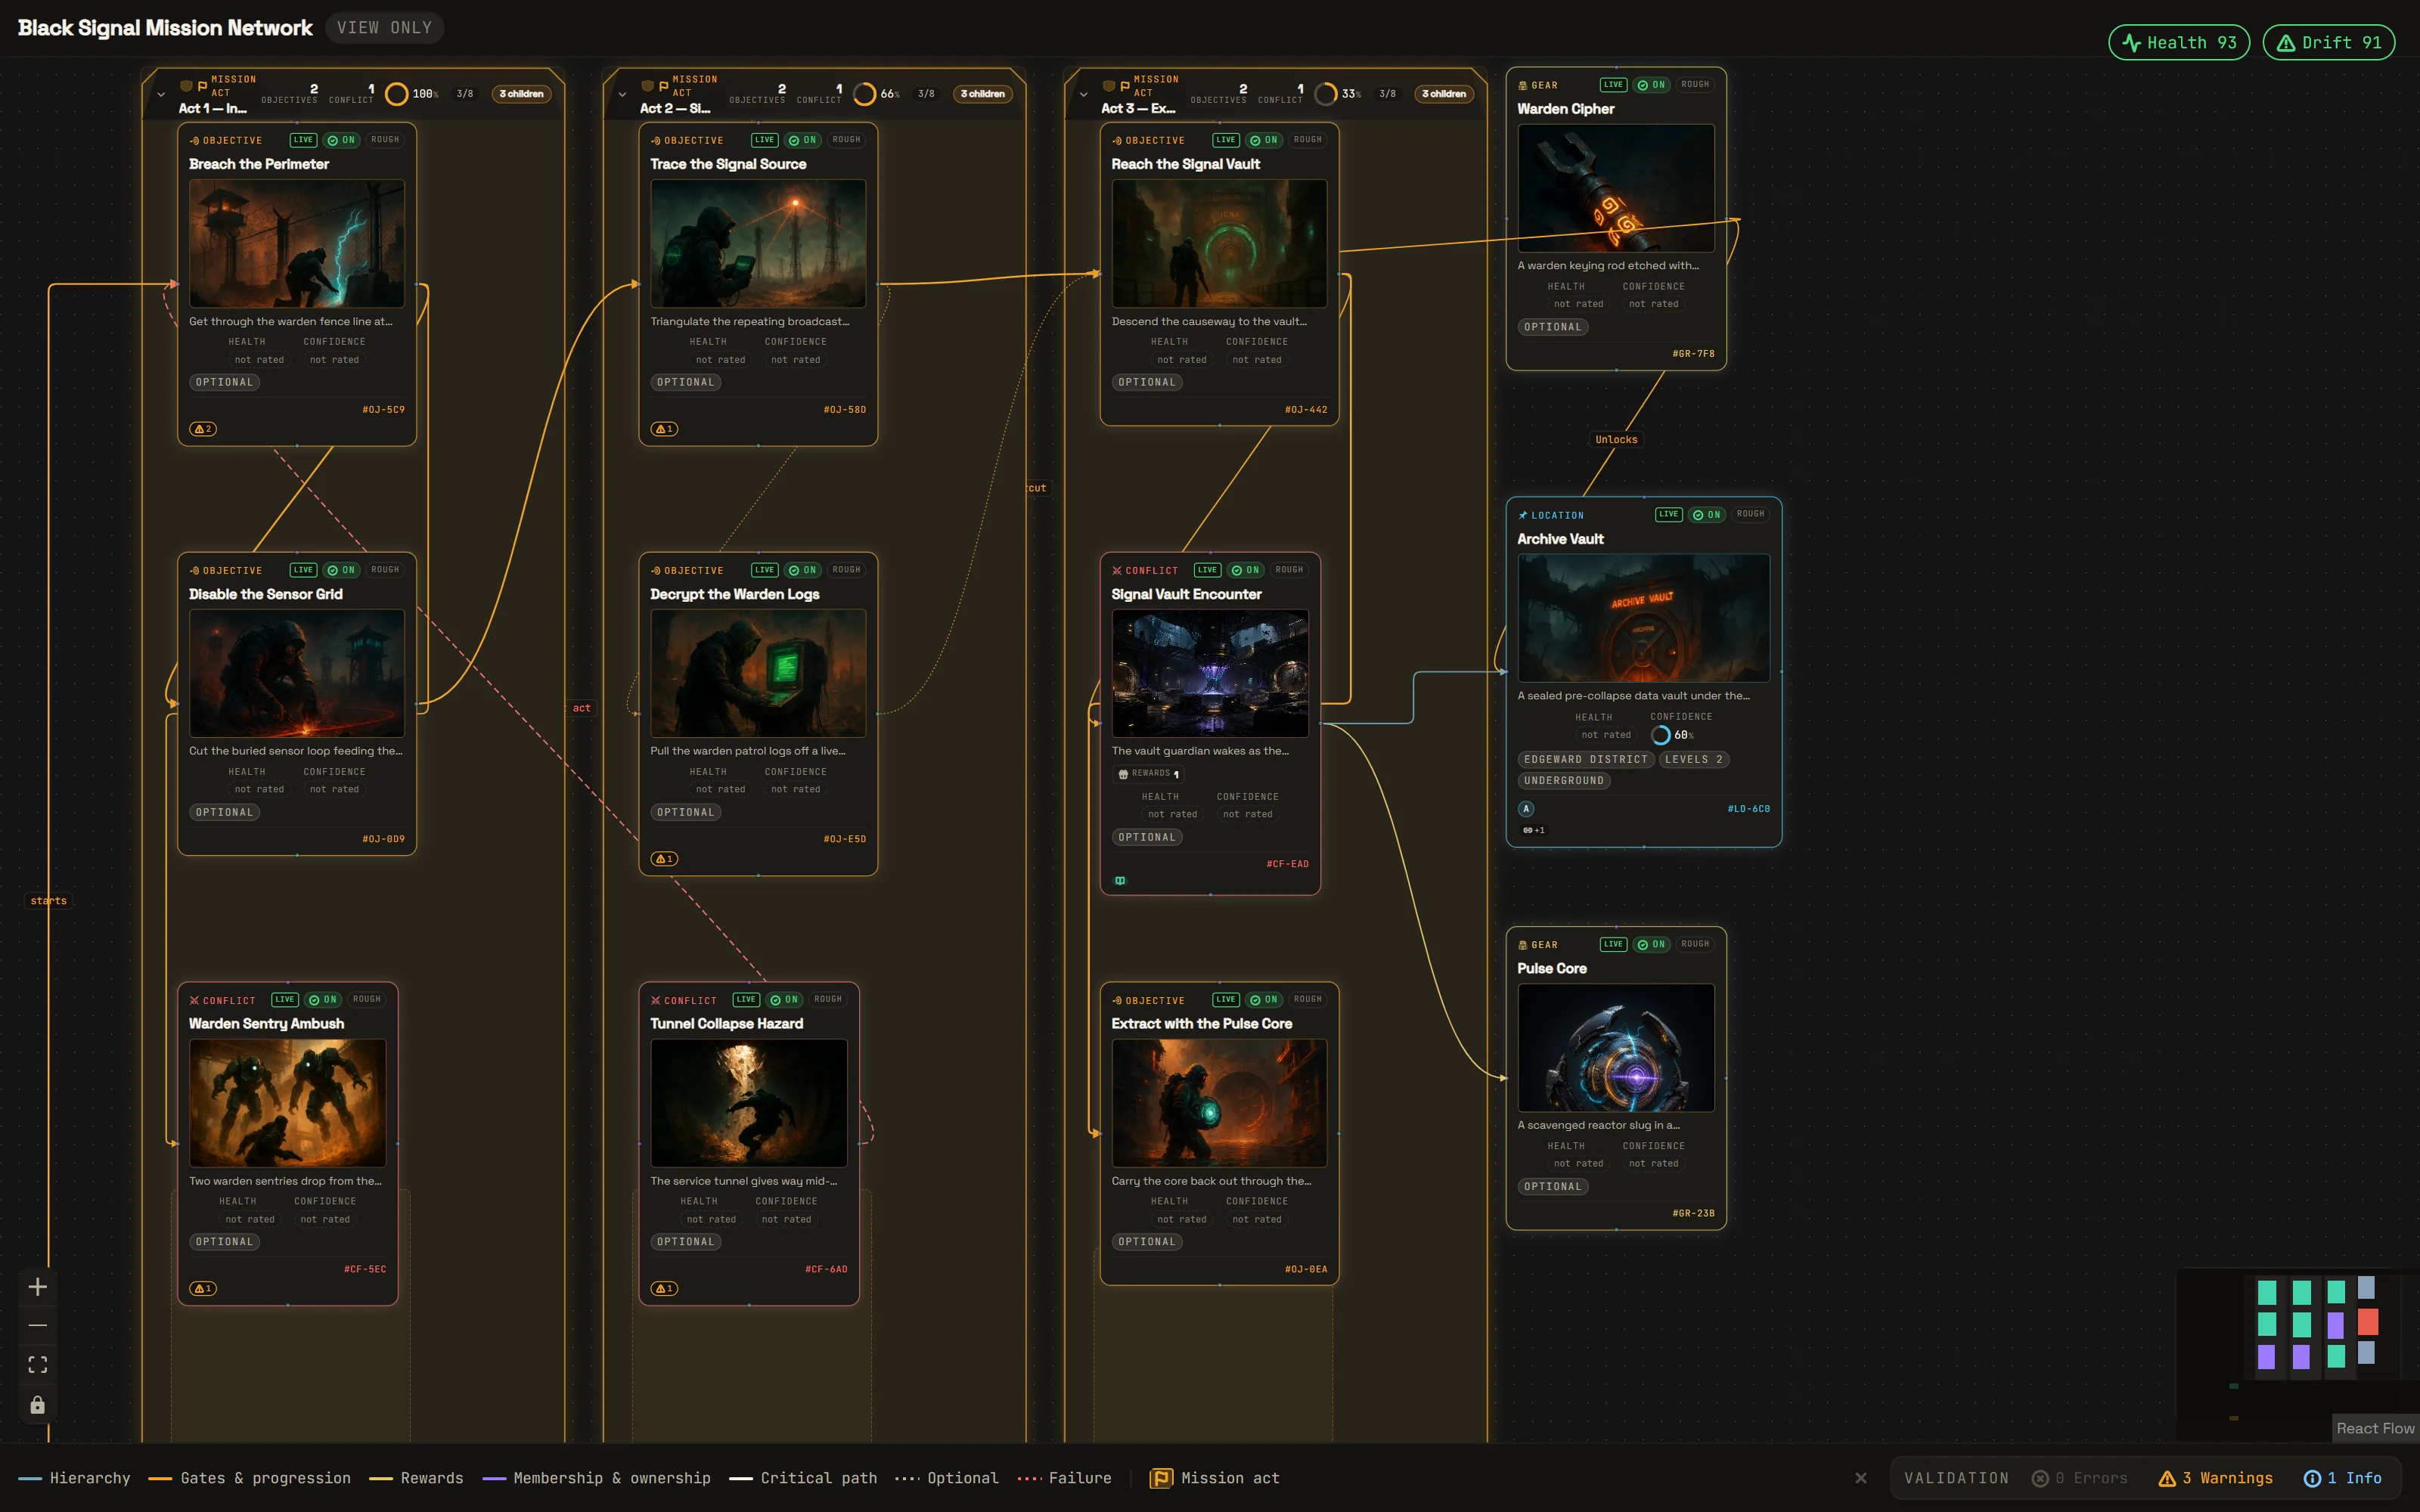Toggle ON switch for Signal Vault Encounter

[1245, 570]
